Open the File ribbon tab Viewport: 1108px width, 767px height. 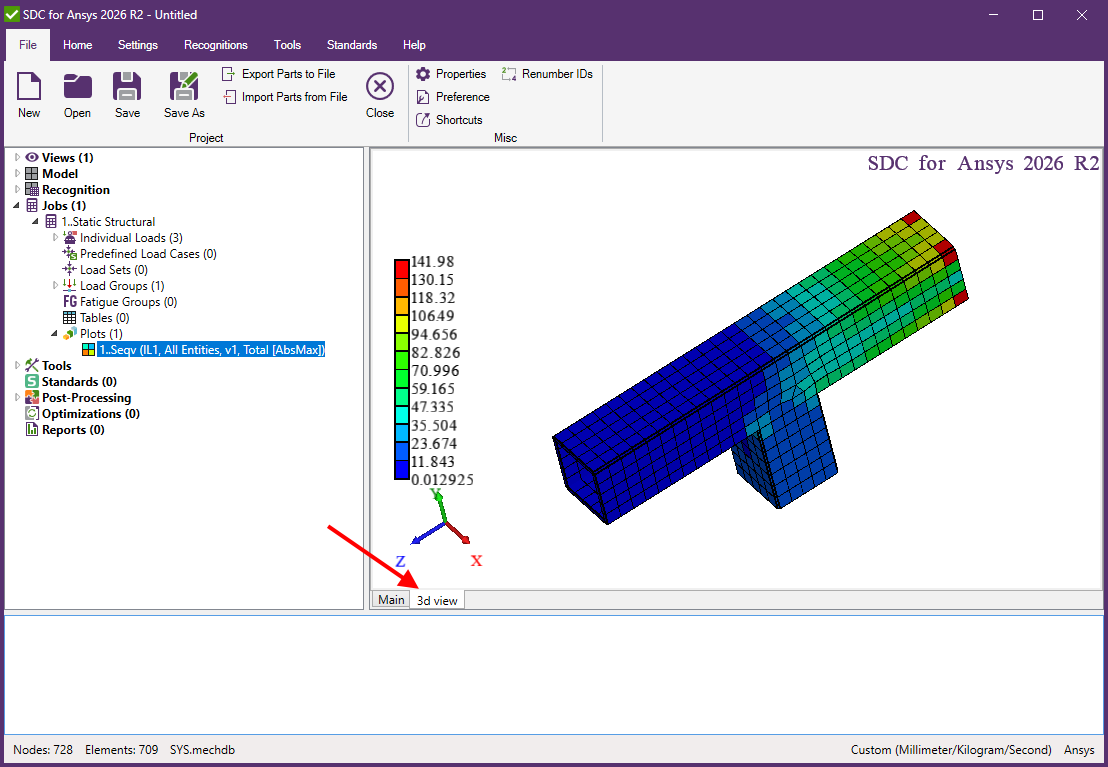(x=28, y=45)
